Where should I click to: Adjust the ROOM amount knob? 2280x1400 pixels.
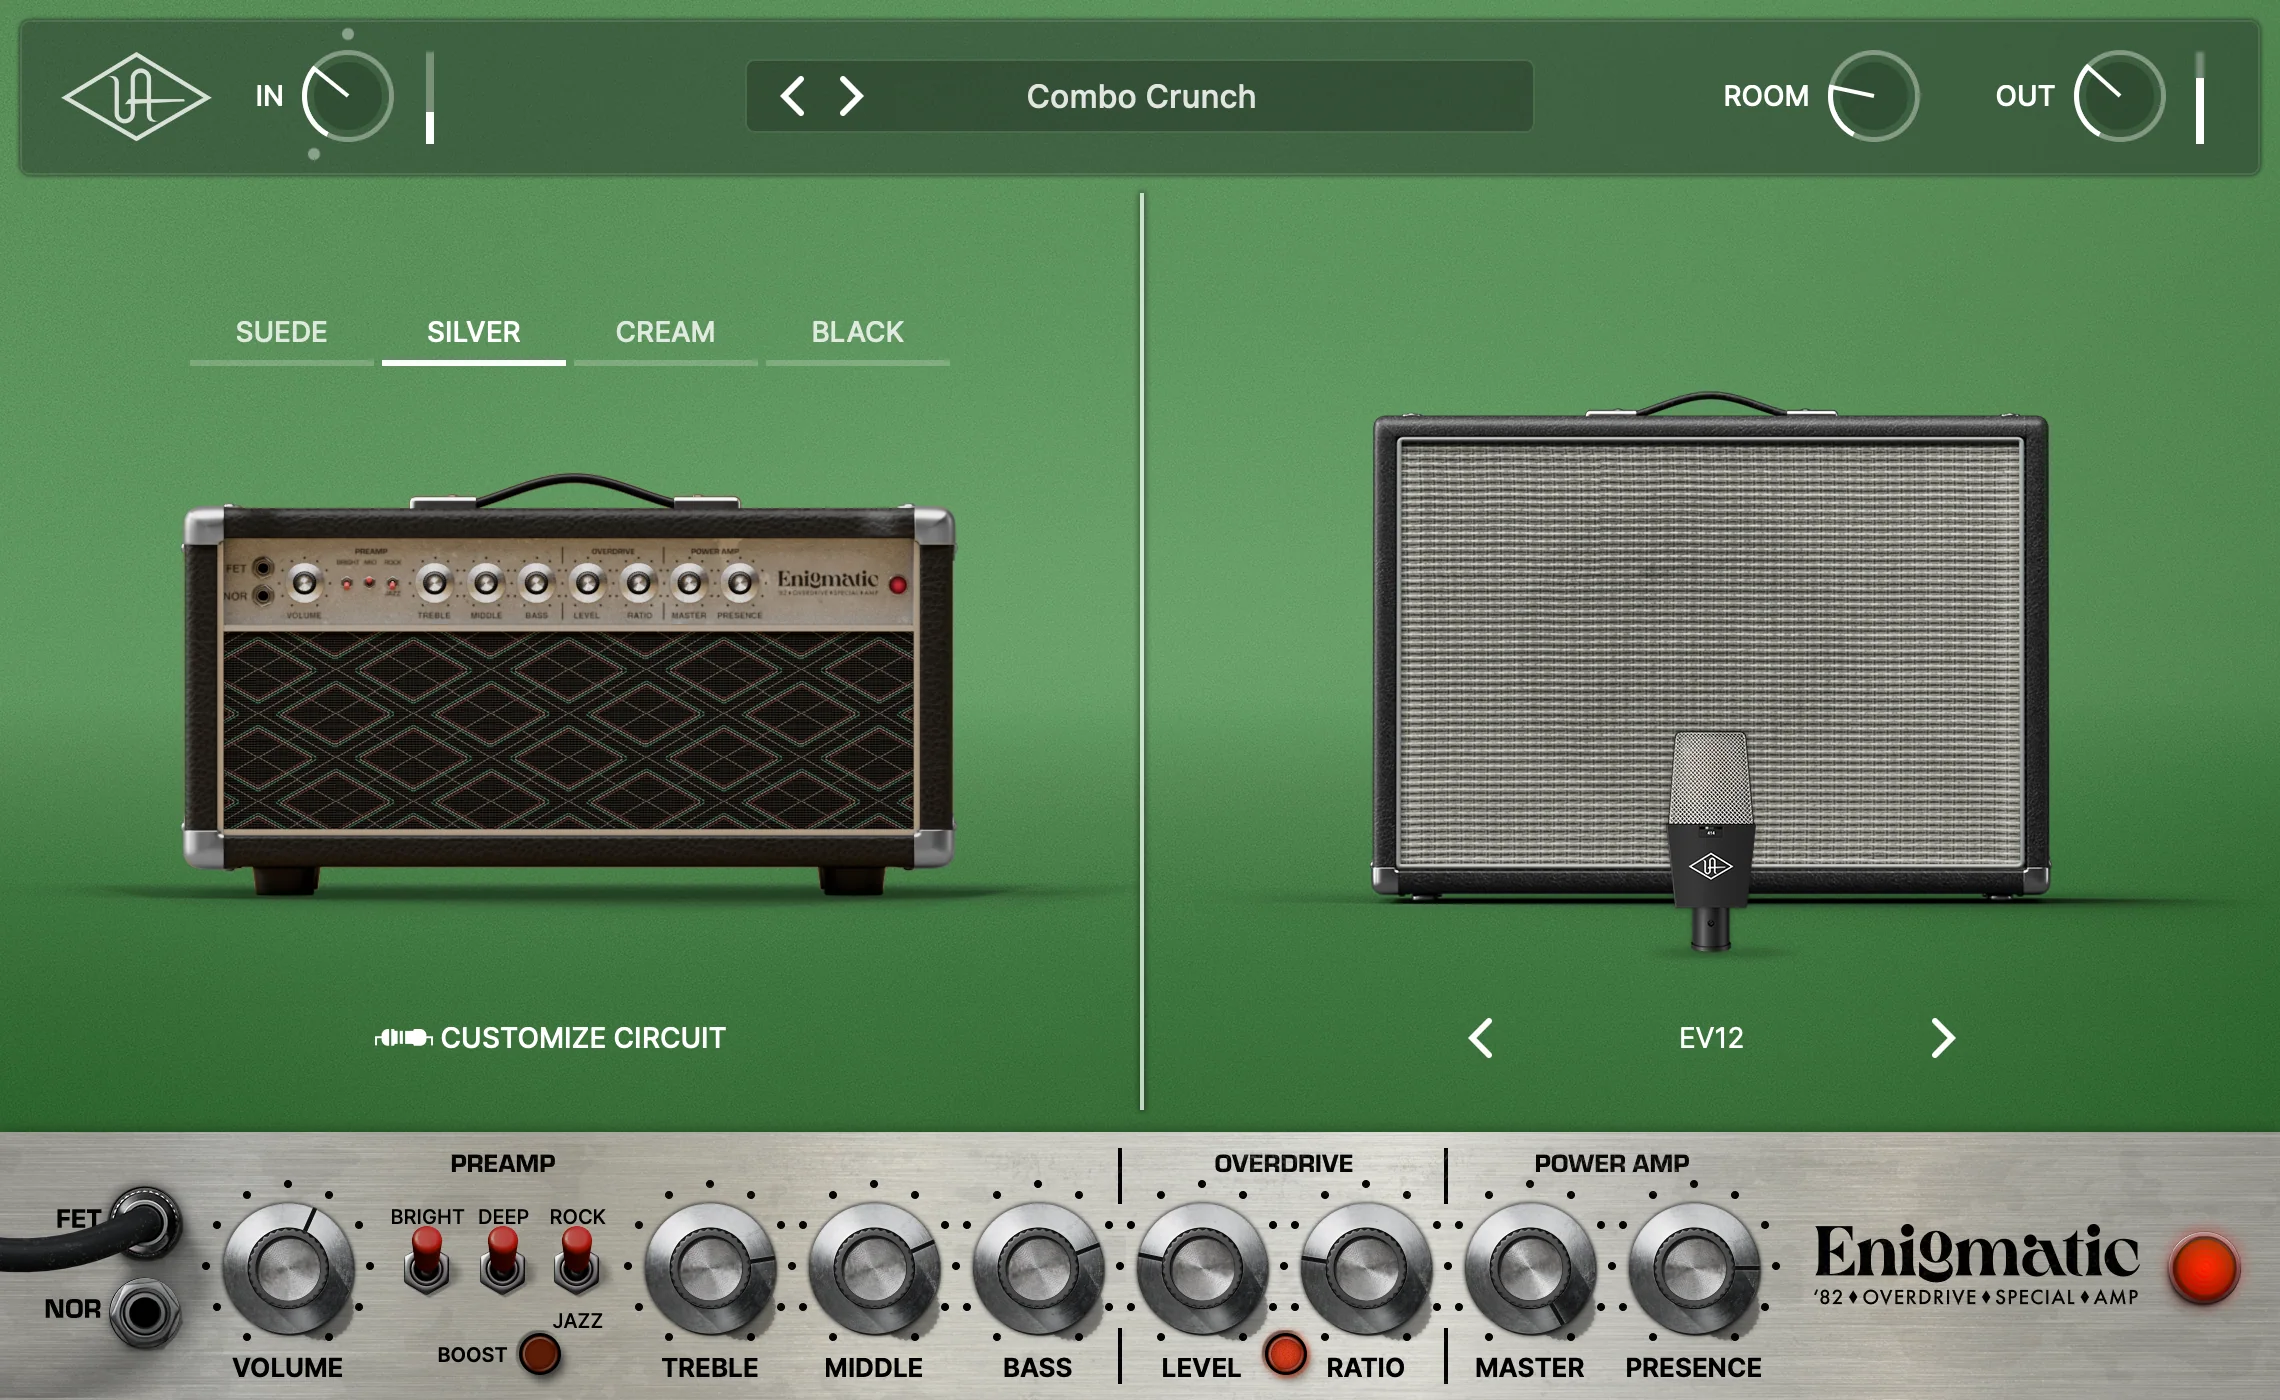[1872, 97]
